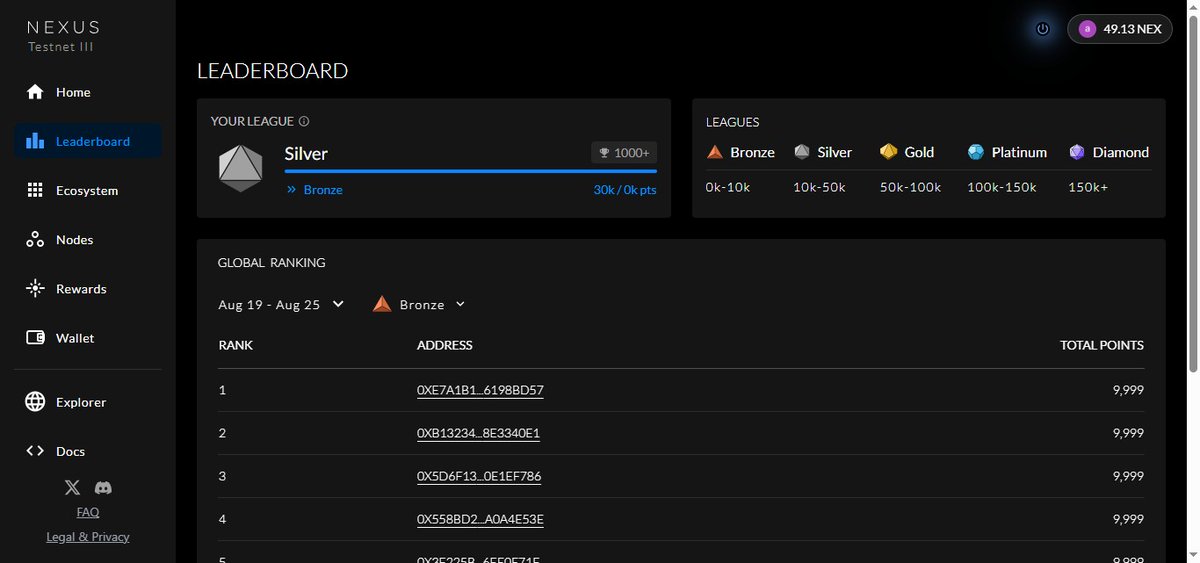The height and width of the screenshot is (563, 1200).
Task: Open Rewards menu item
Action: pyautogui.click(x=88, y=289)
